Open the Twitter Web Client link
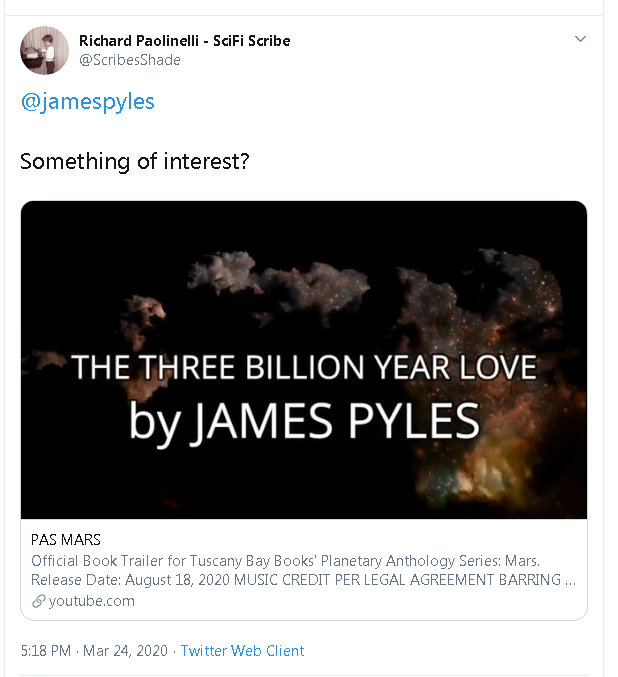This screenshot has height=677, width=618. click(x=242, y=651)
